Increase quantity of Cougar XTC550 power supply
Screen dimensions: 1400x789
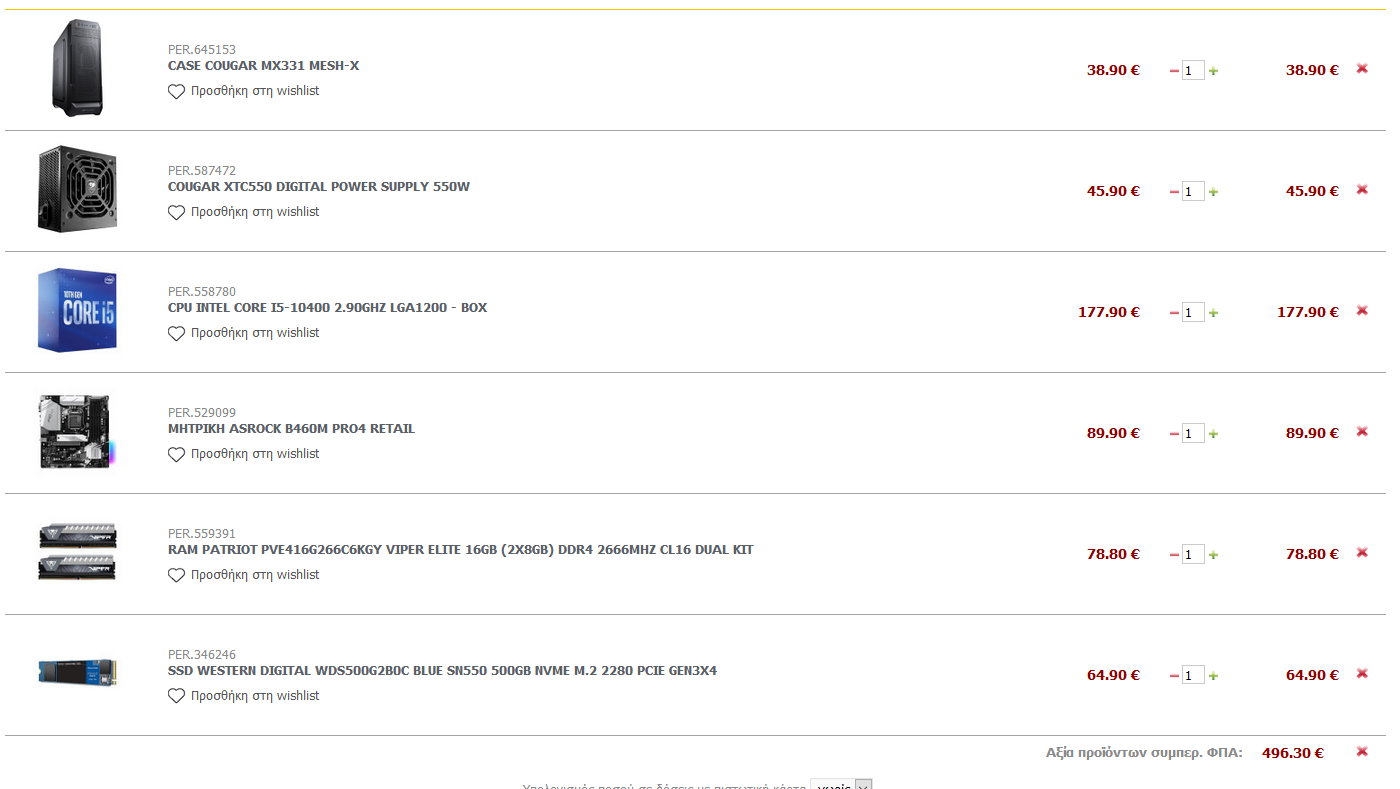point(1213,192)
